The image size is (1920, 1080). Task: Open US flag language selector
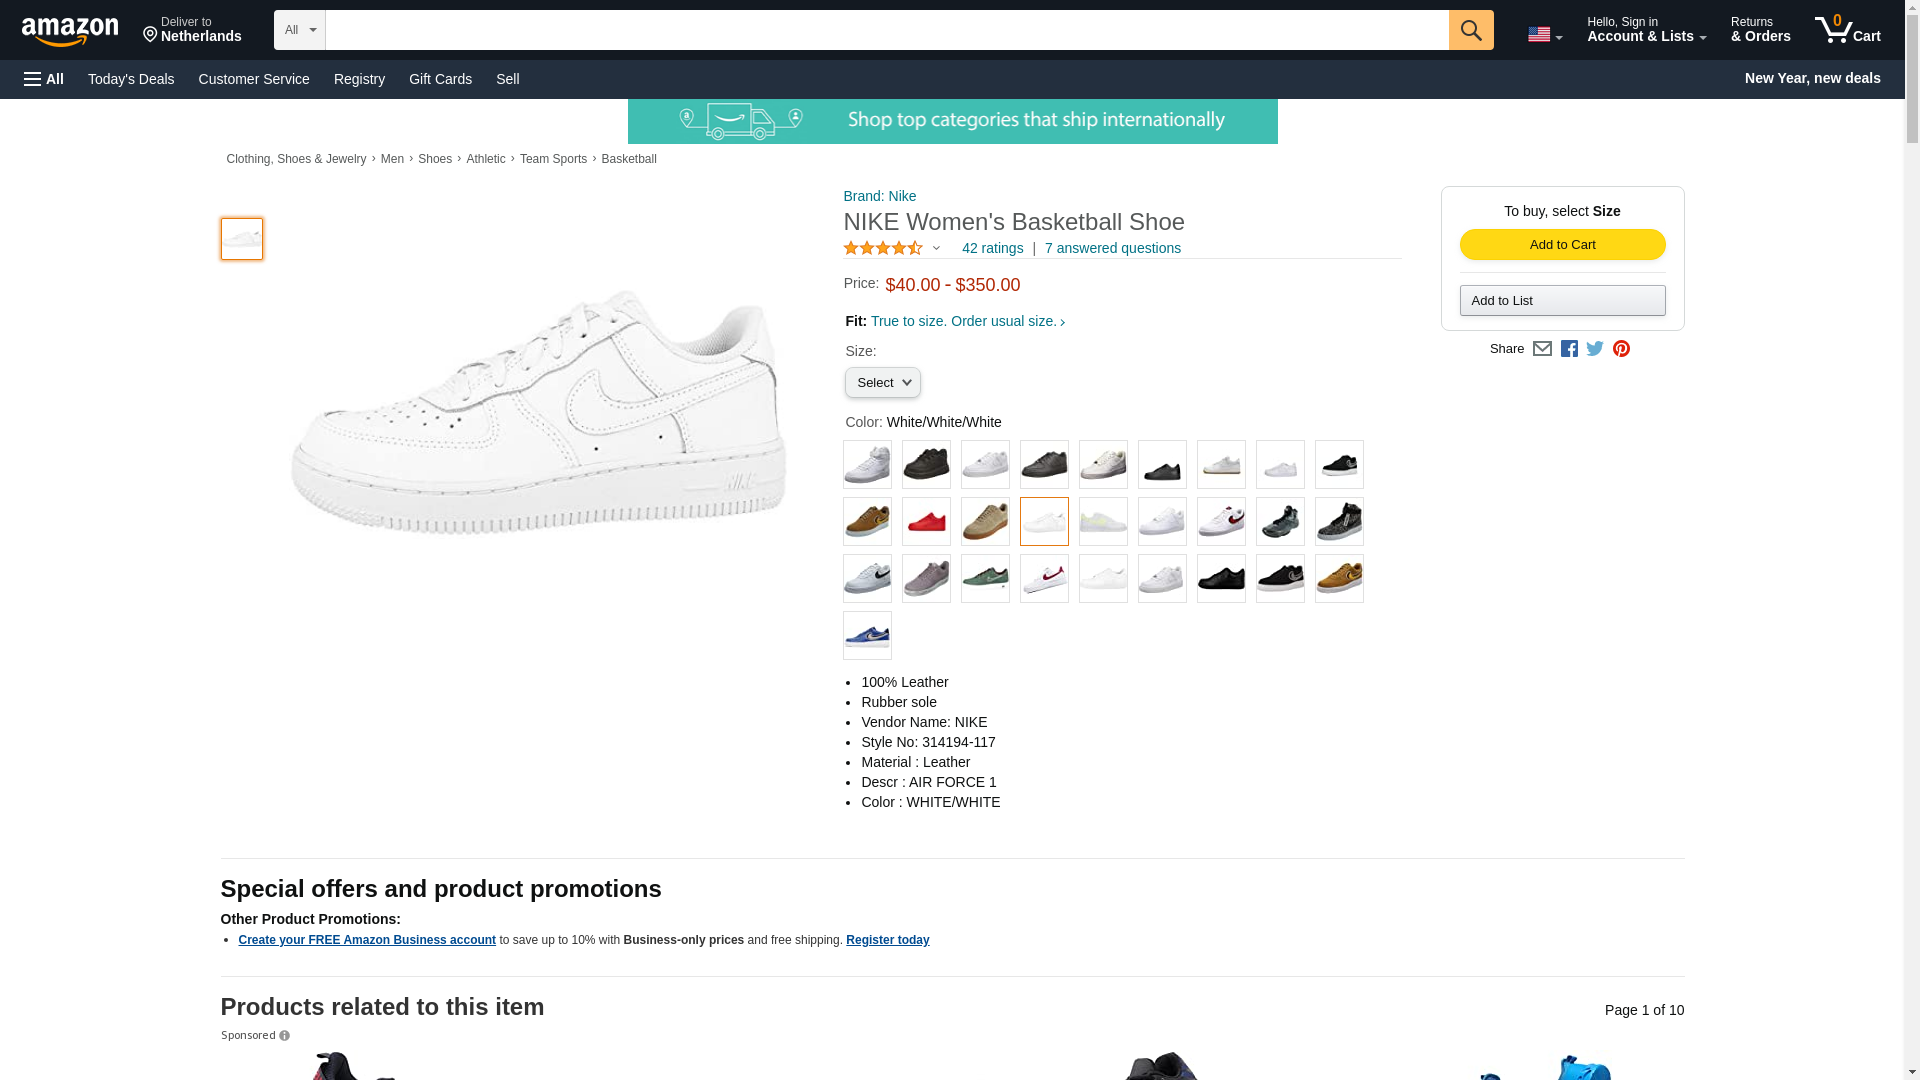[1544, 35]
